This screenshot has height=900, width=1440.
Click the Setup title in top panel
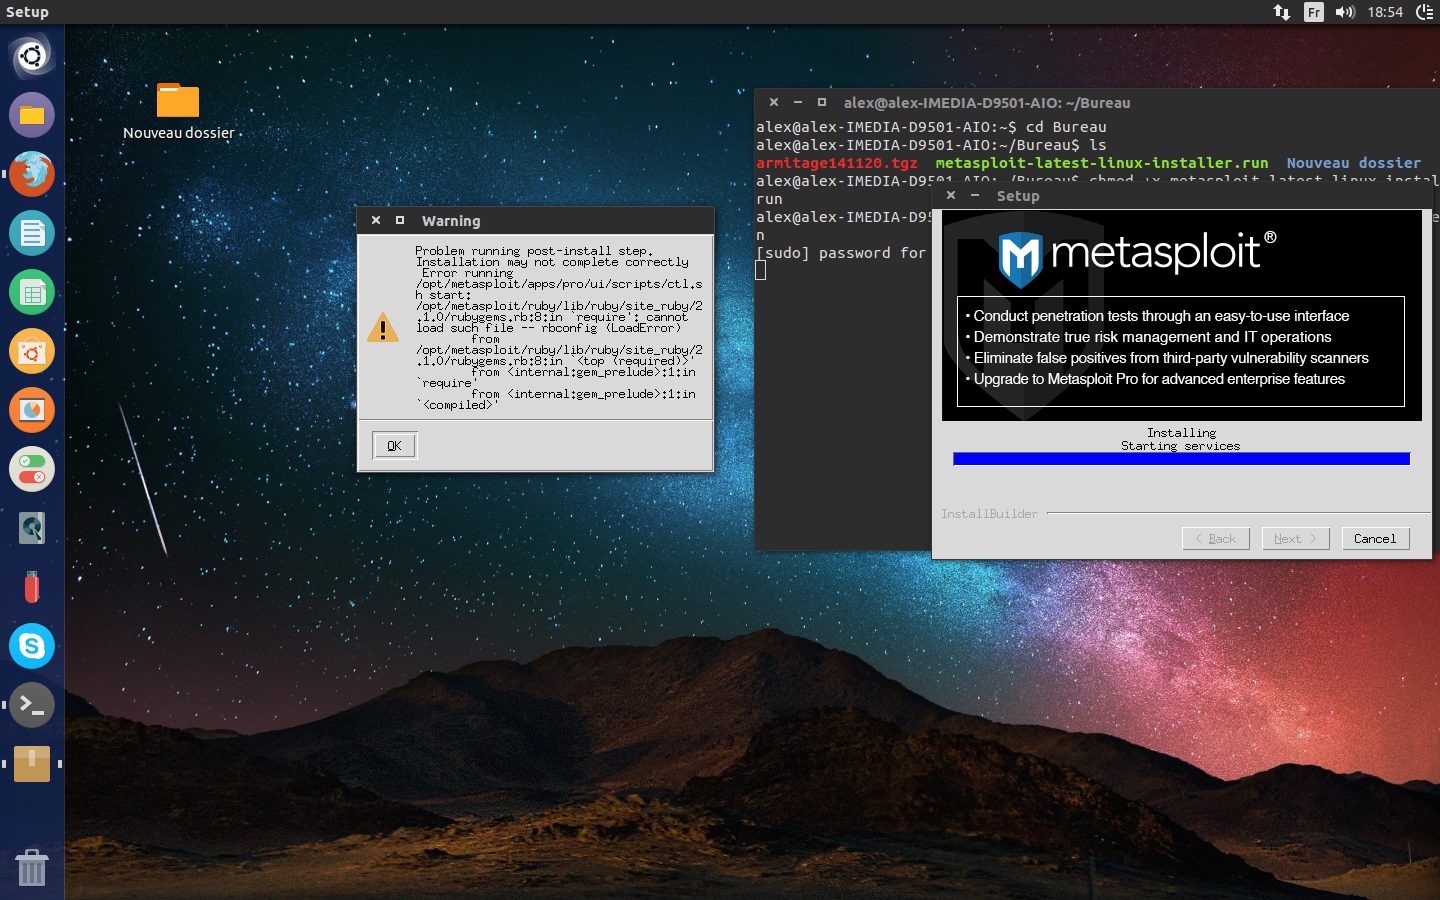pos(27,12)
